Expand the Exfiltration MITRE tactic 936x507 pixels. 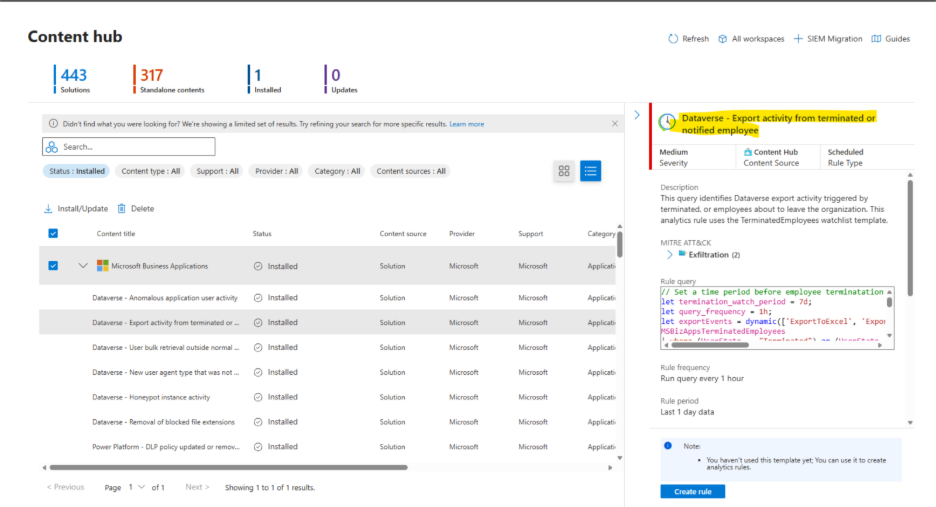pyautogui.click(x=669, y=254)
